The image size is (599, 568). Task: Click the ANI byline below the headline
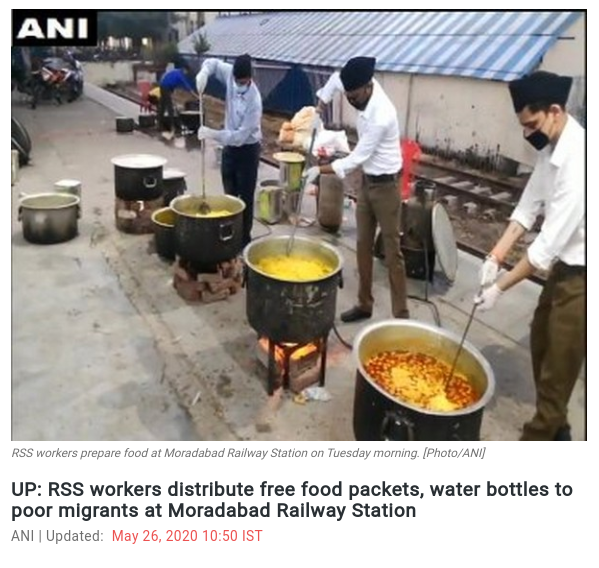[23, 536]
